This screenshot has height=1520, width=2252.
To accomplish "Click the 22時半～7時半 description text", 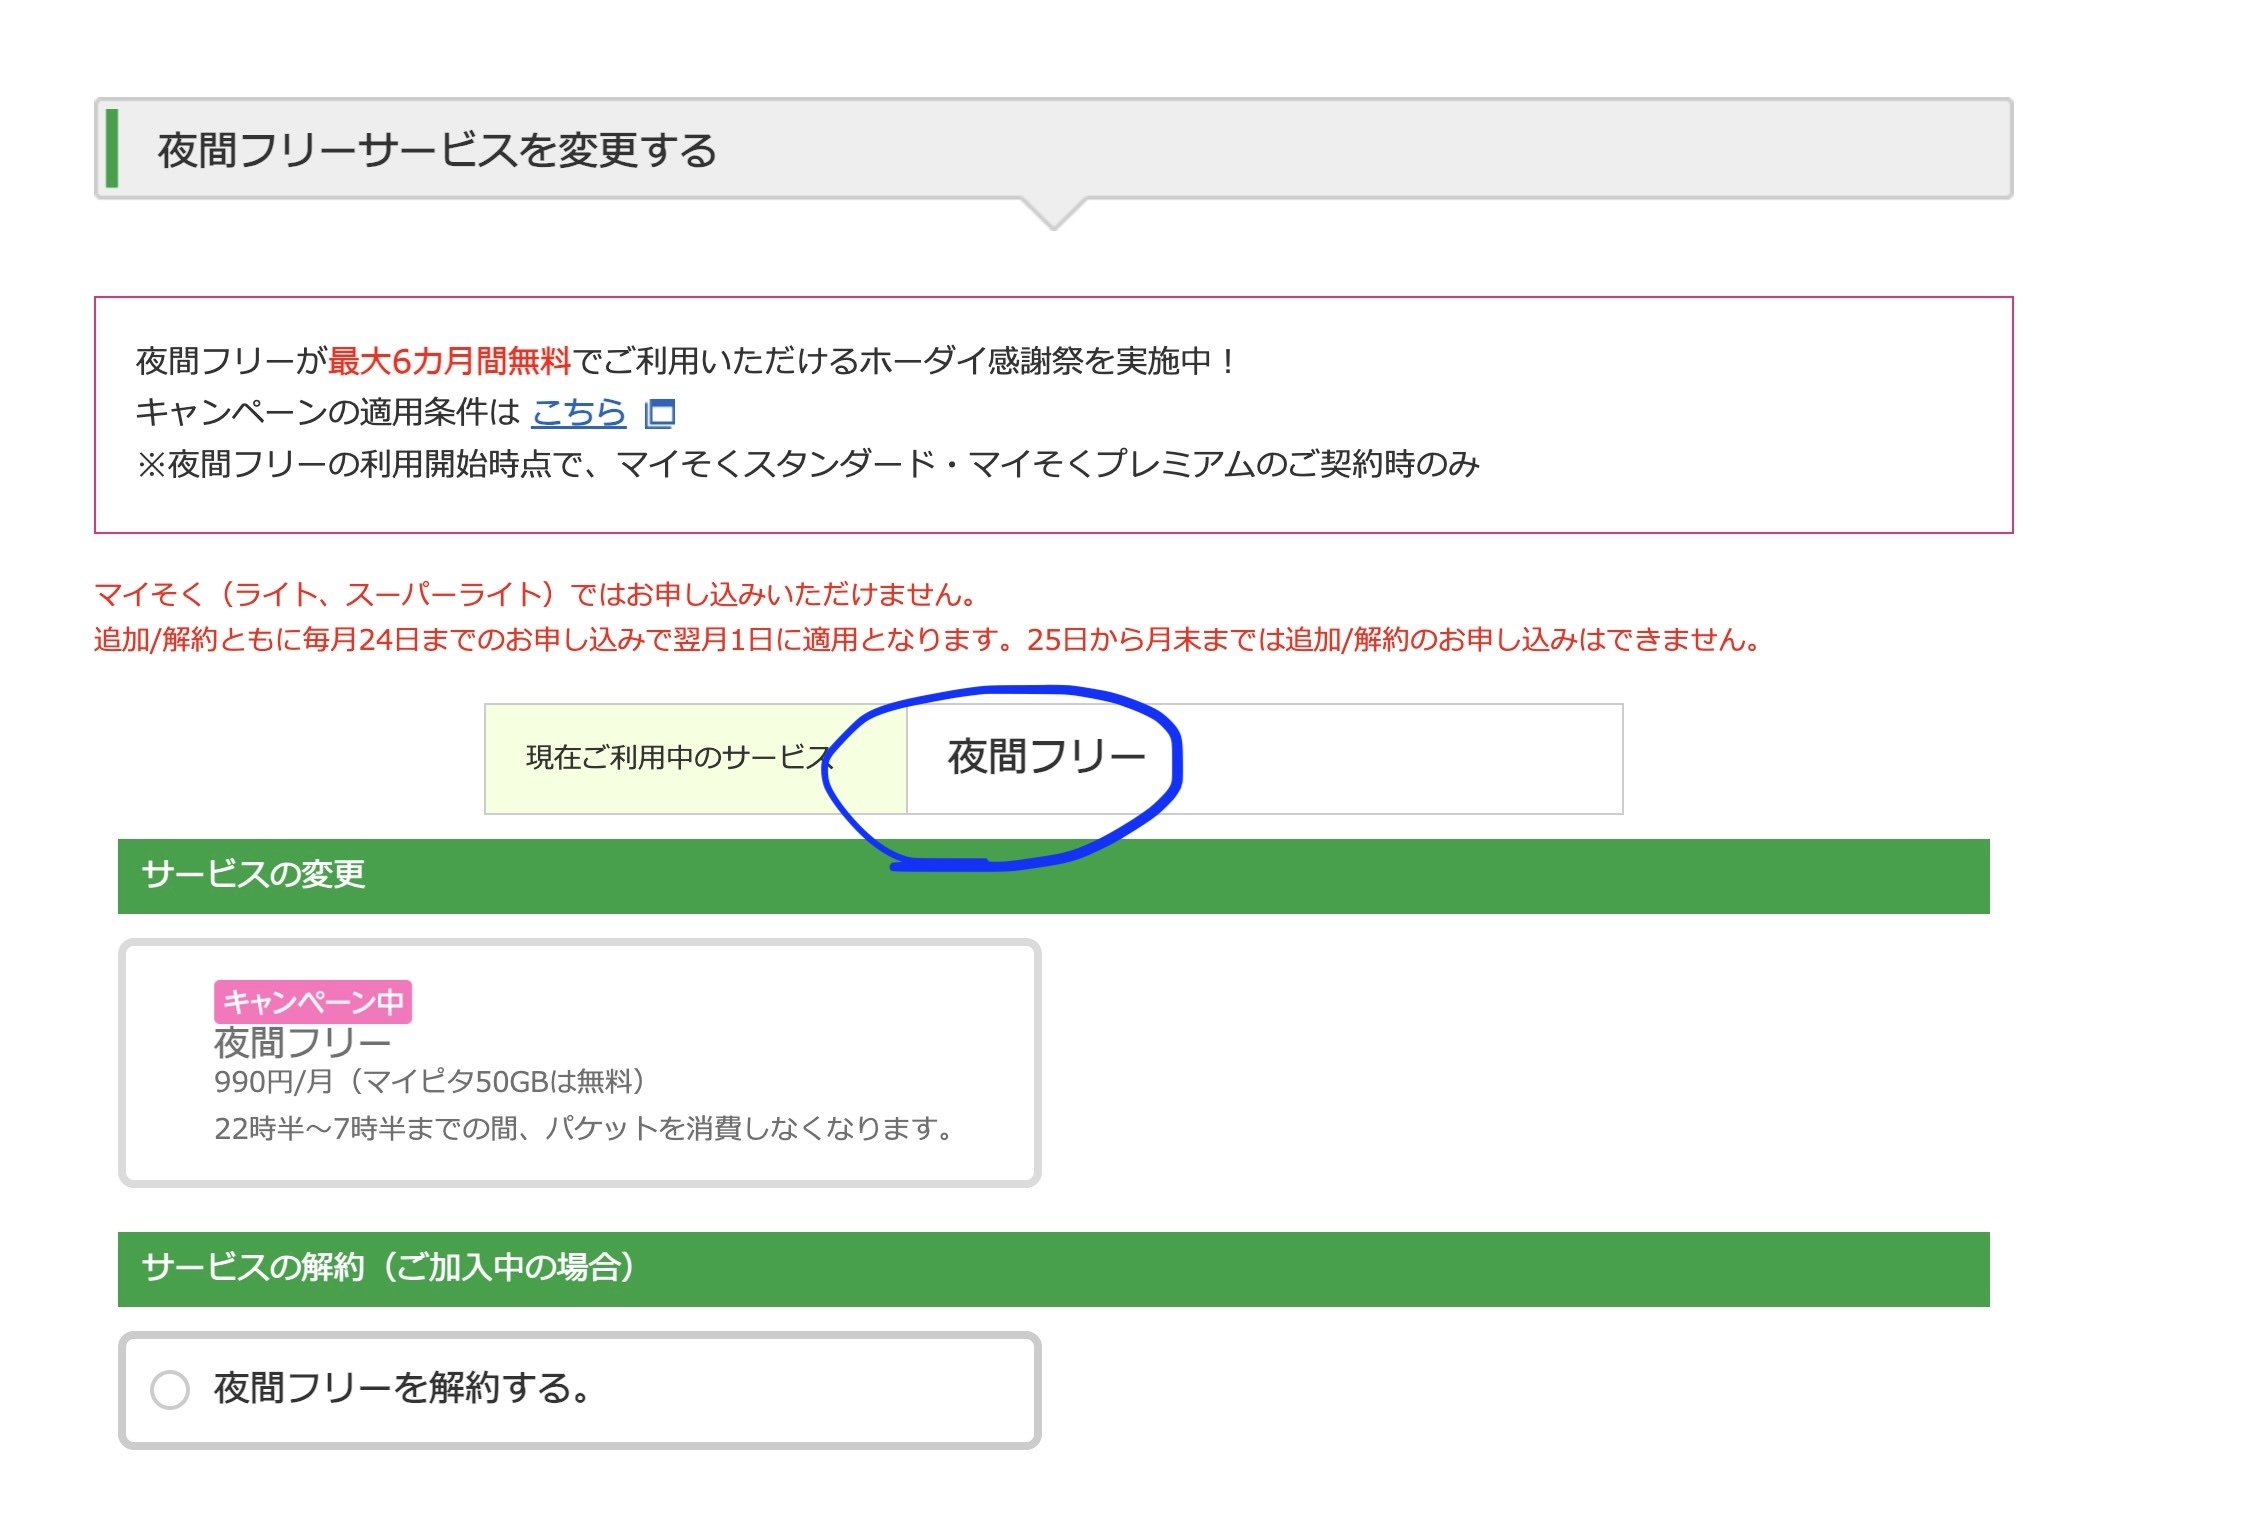I will (583, 1129).
